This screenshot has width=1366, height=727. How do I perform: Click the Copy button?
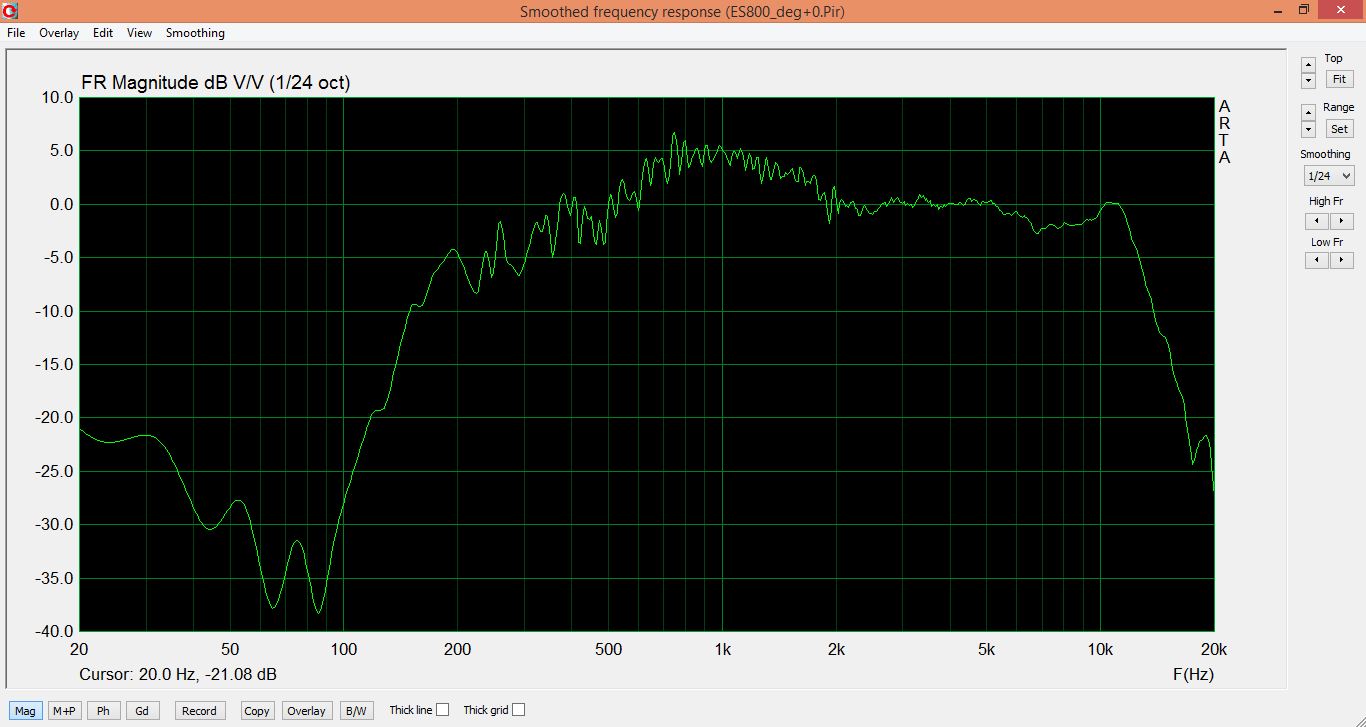257,711
